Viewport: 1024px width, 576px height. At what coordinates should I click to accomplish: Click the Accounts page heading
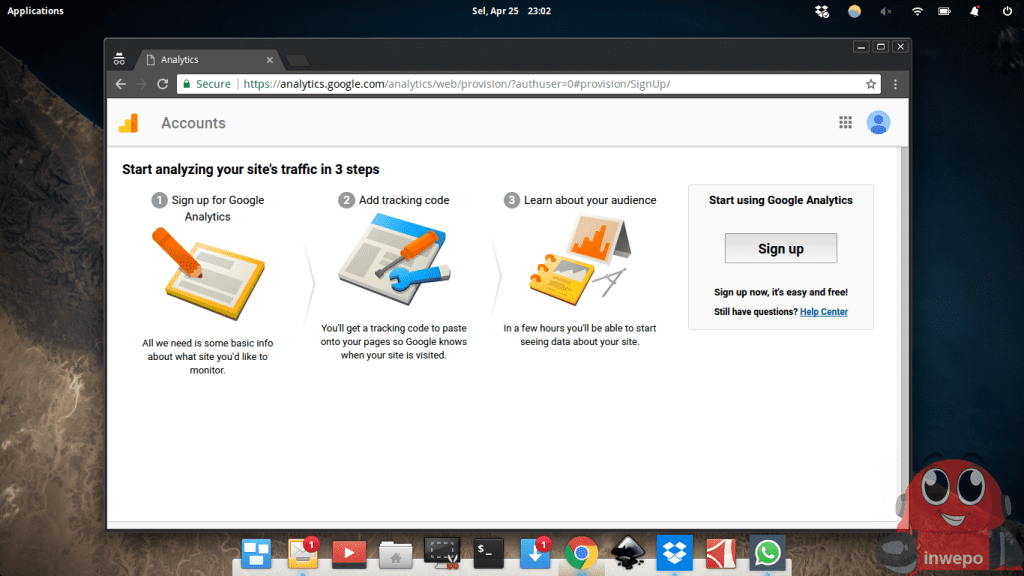(193, 123)
